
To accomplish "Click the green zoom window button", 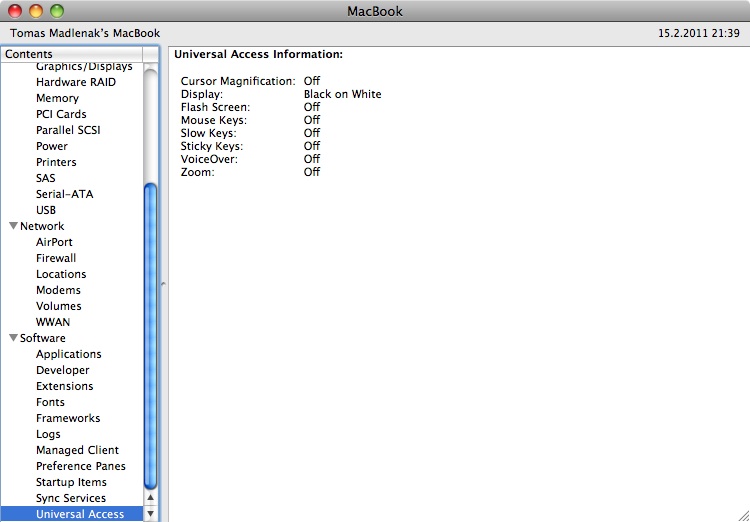I will 57,11.
